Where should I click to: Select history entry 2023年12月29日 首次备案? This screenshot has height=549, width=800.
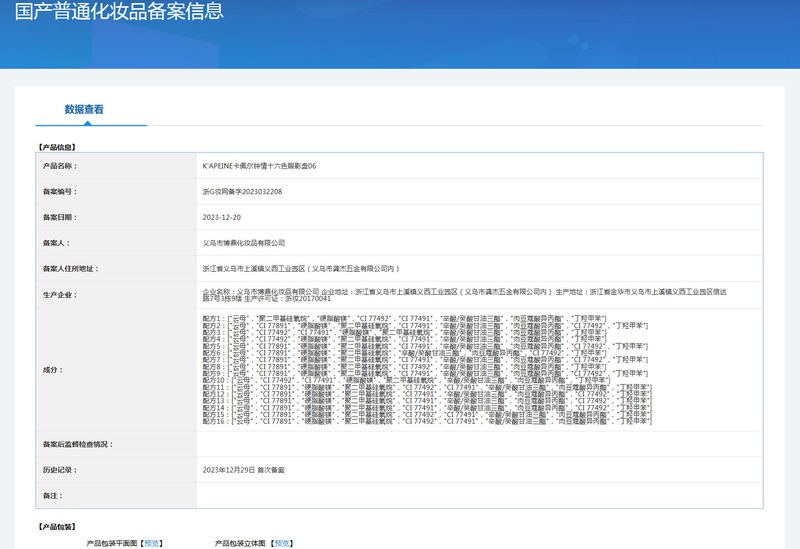tap(243, 470)
